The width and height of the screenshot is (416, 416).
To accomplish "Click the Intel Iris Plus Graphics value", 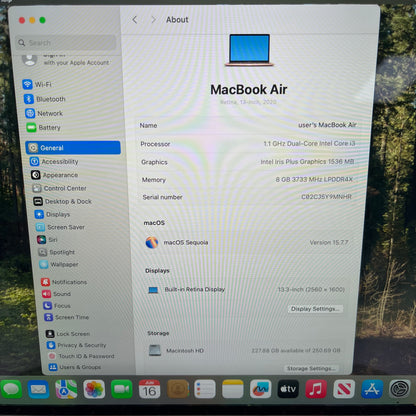I will [x=307, y=162].
